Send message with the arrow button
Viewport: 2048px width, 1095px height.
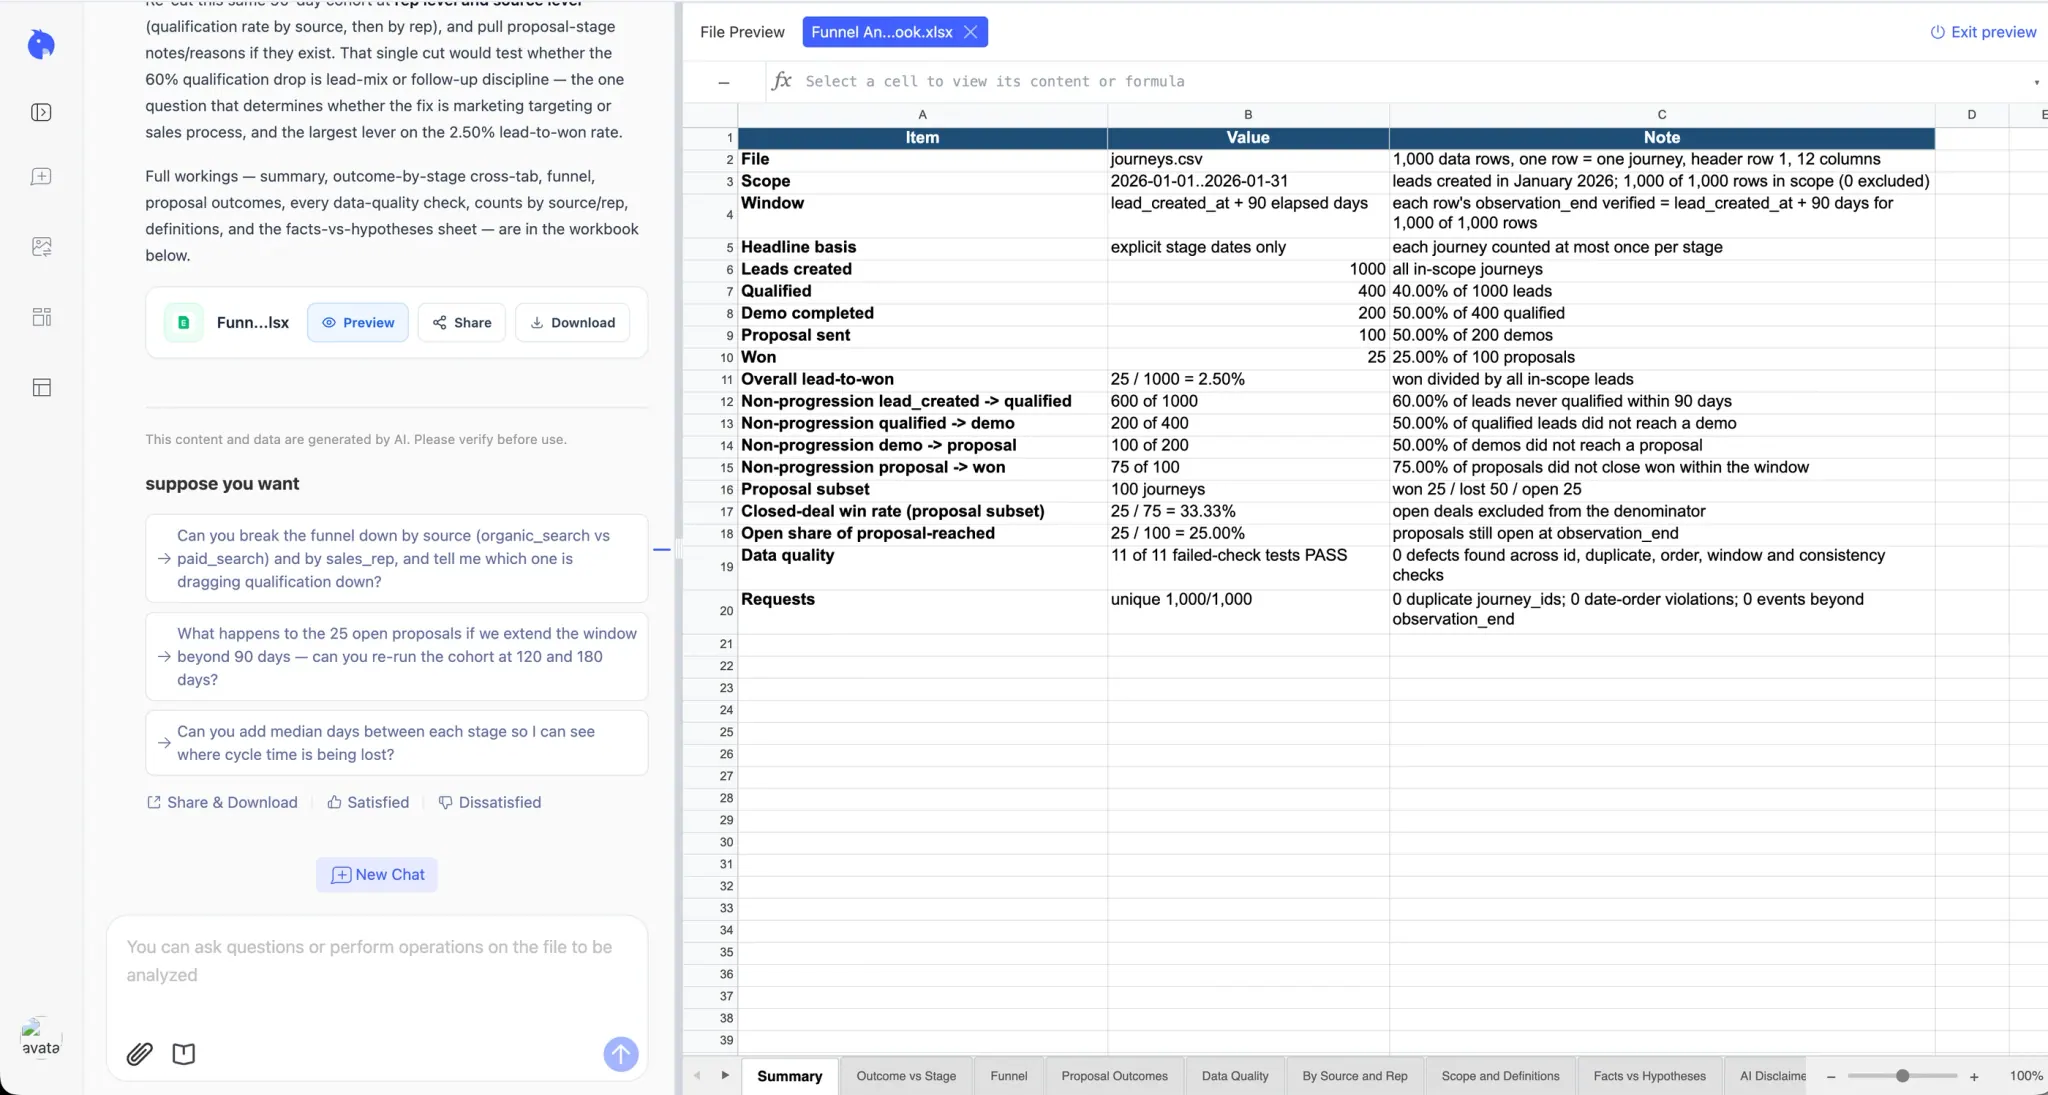[x=621, y=1053]
